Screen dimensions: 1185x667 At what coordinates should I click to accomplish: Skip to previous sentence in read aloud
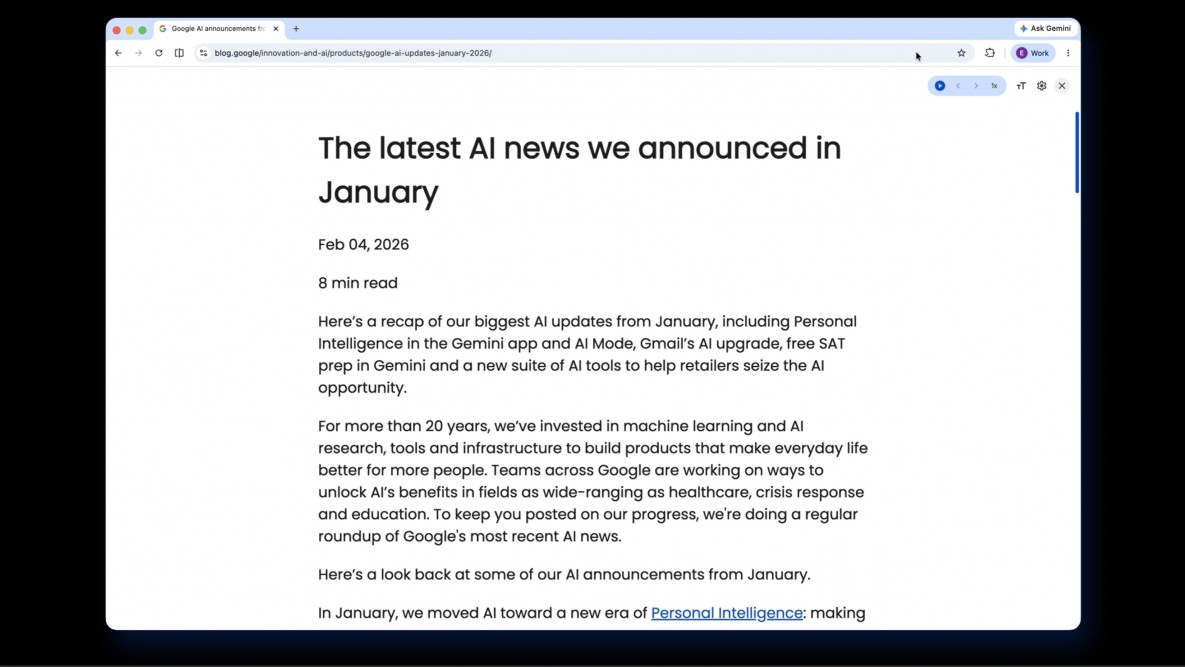pyautogui.click(x=958, y=86)
